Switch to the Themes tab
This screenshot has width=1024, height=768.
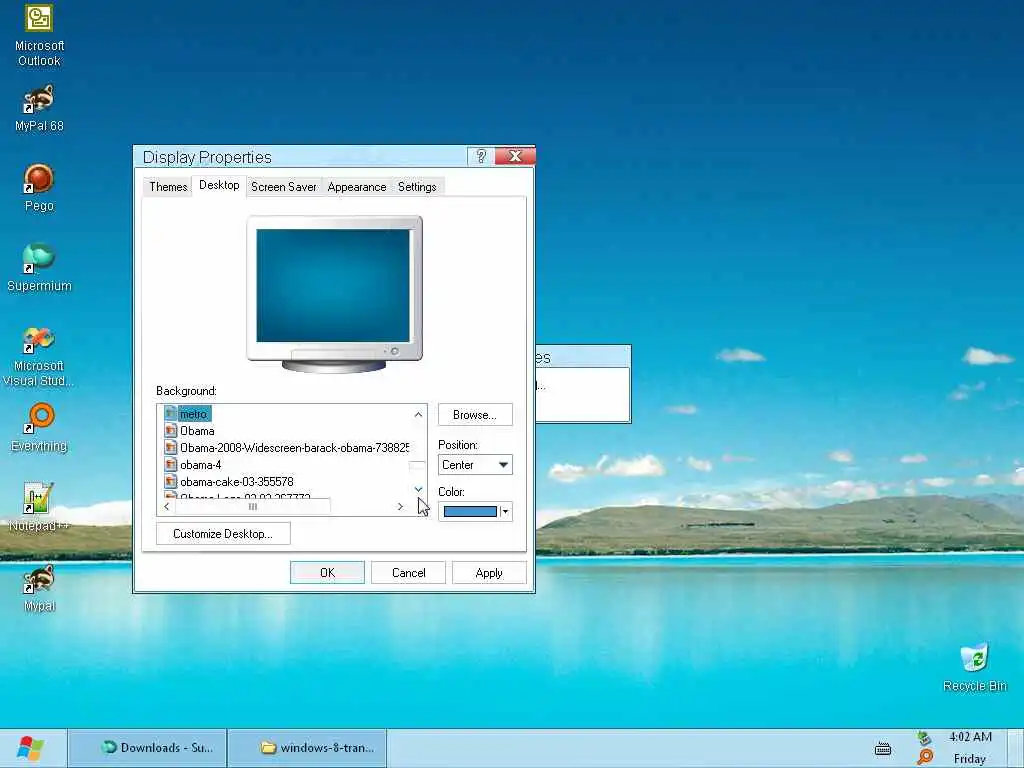pyautogui.click(x=168, y=187)
